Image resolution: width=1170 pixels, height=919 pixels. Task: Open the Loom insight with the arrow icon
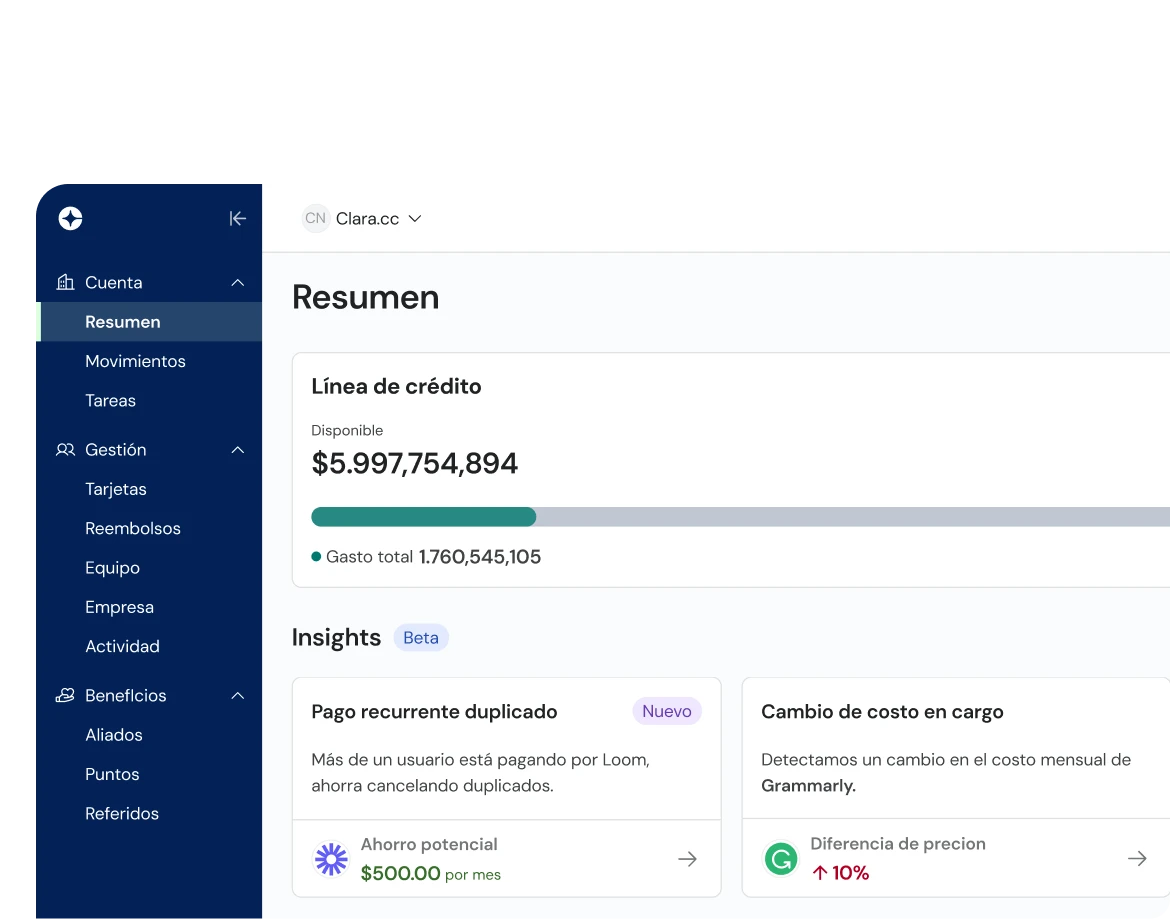(x=687, y=858)
